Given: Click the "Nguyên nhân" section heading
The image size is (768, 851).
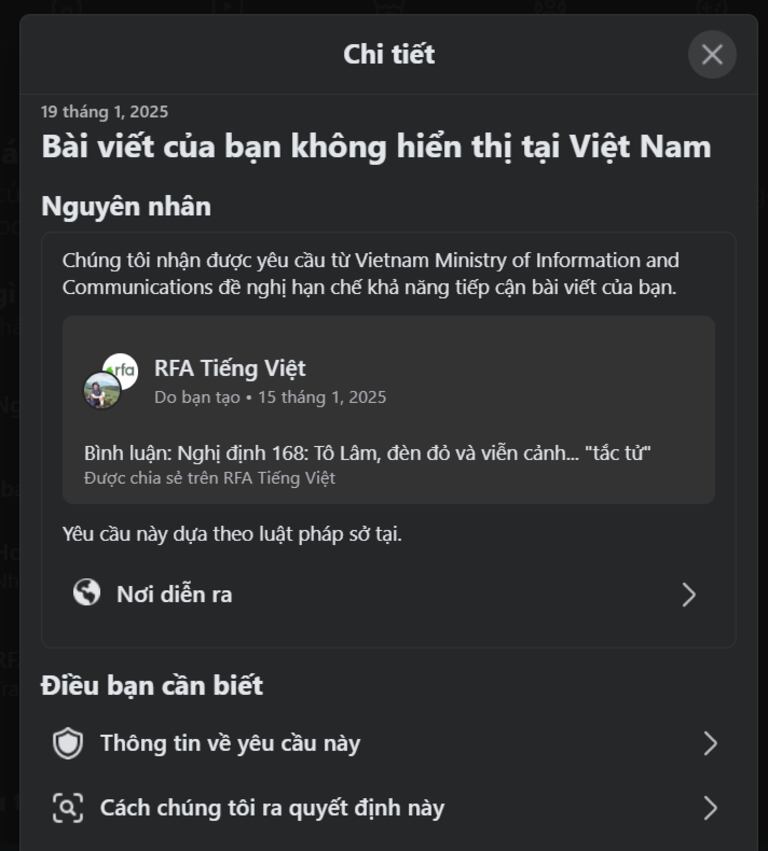Looking at the screenshot, I should click(x=124, y=206).
